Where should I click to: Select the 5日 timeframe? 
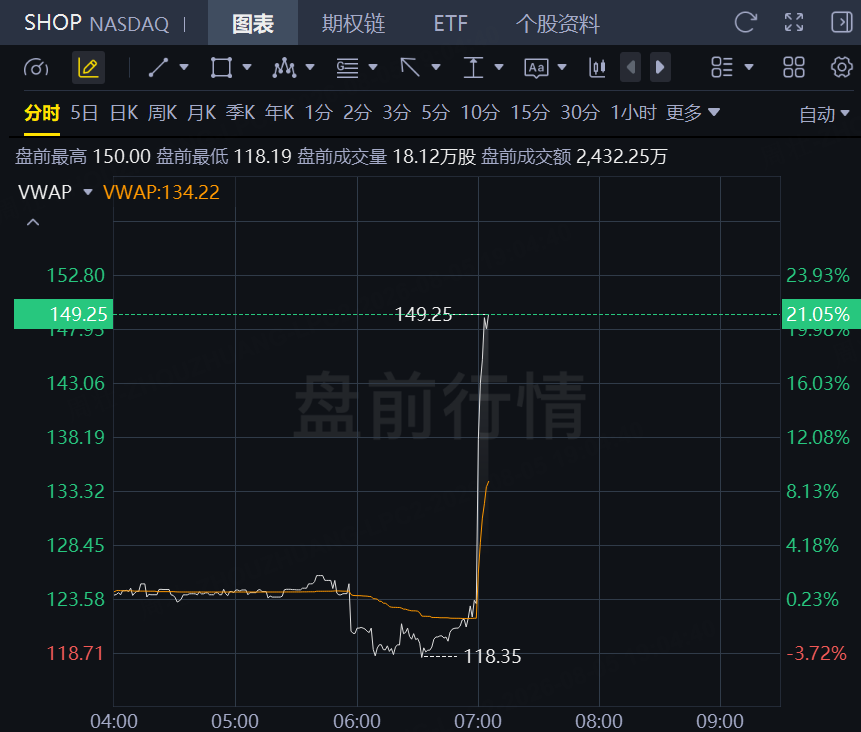click(84, 113)
